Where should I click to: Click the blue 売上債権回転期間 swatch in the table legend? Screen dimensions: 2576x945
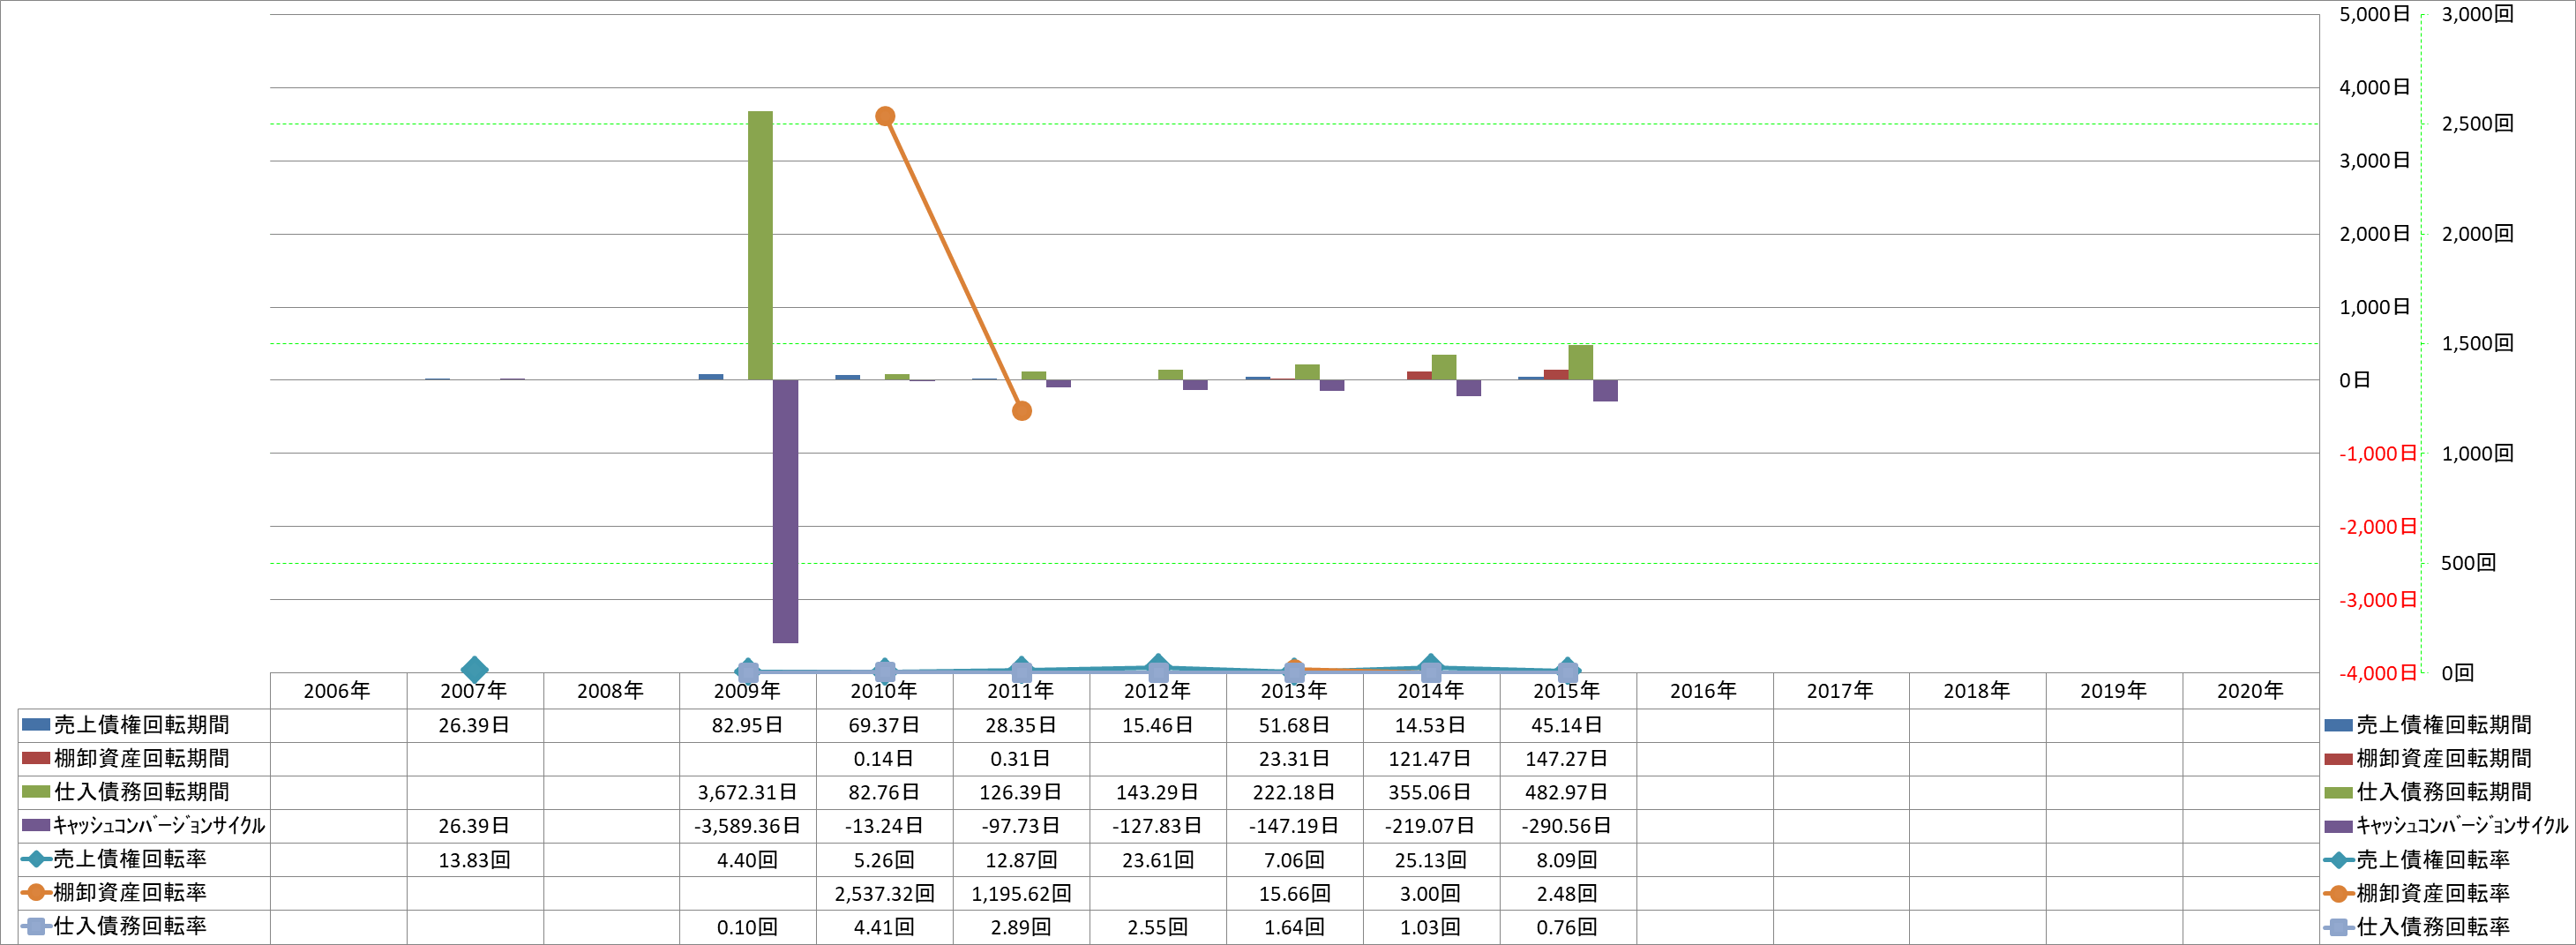(x=36, y=725)
